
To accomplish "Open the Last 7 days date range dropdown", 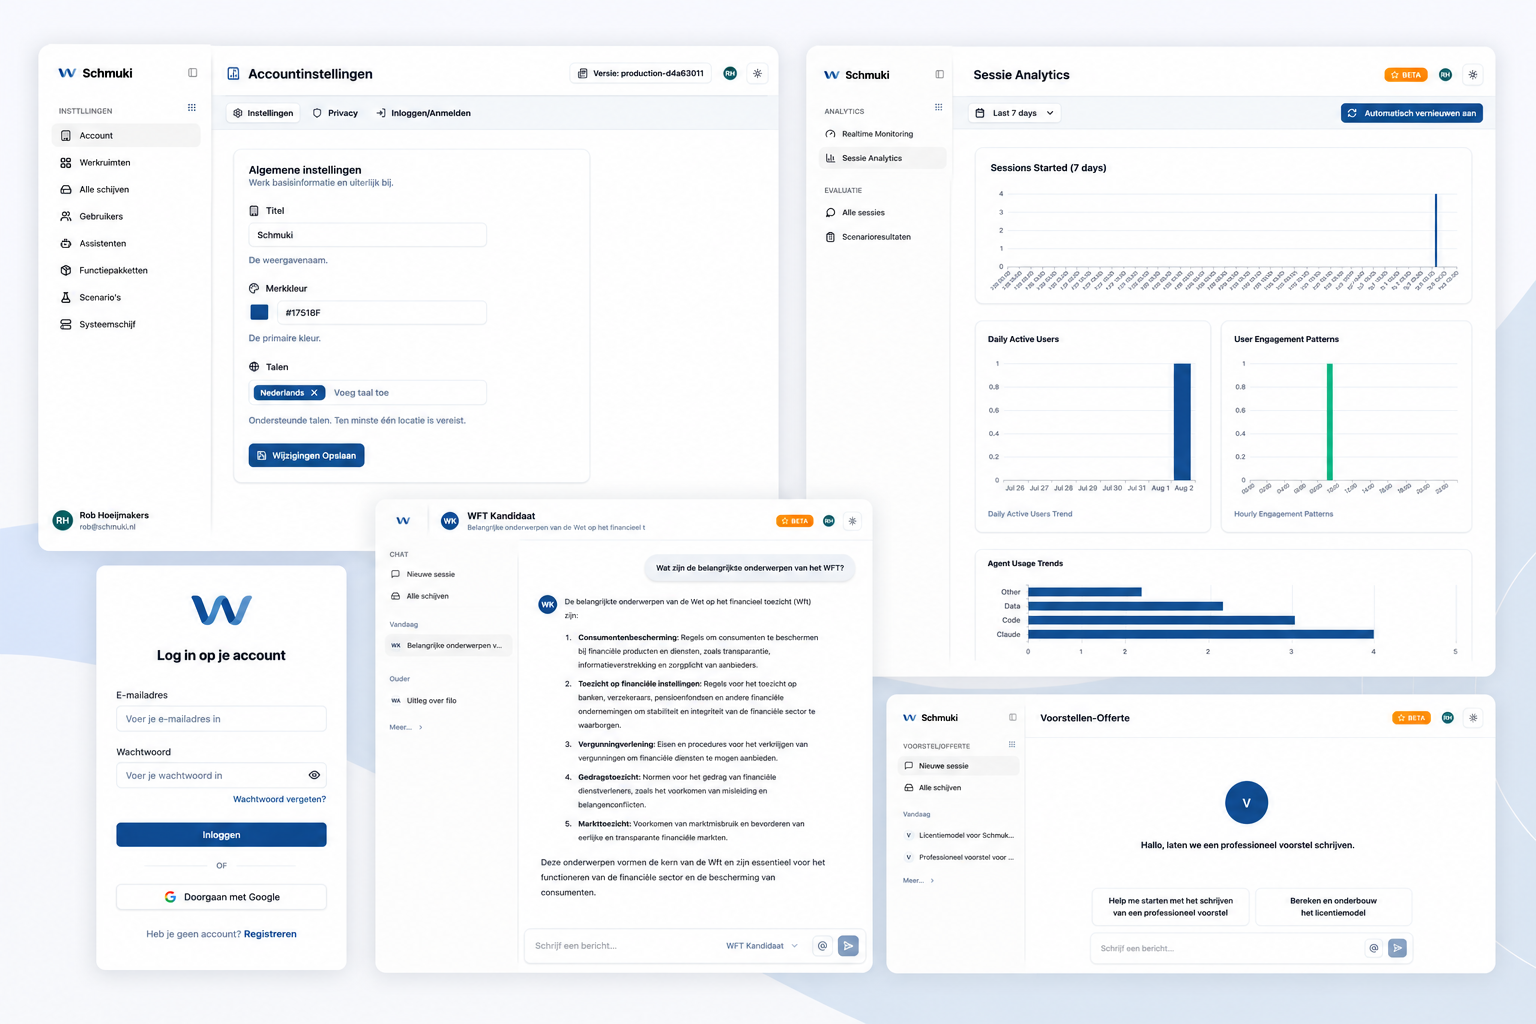I will [x=1015, y=113].
